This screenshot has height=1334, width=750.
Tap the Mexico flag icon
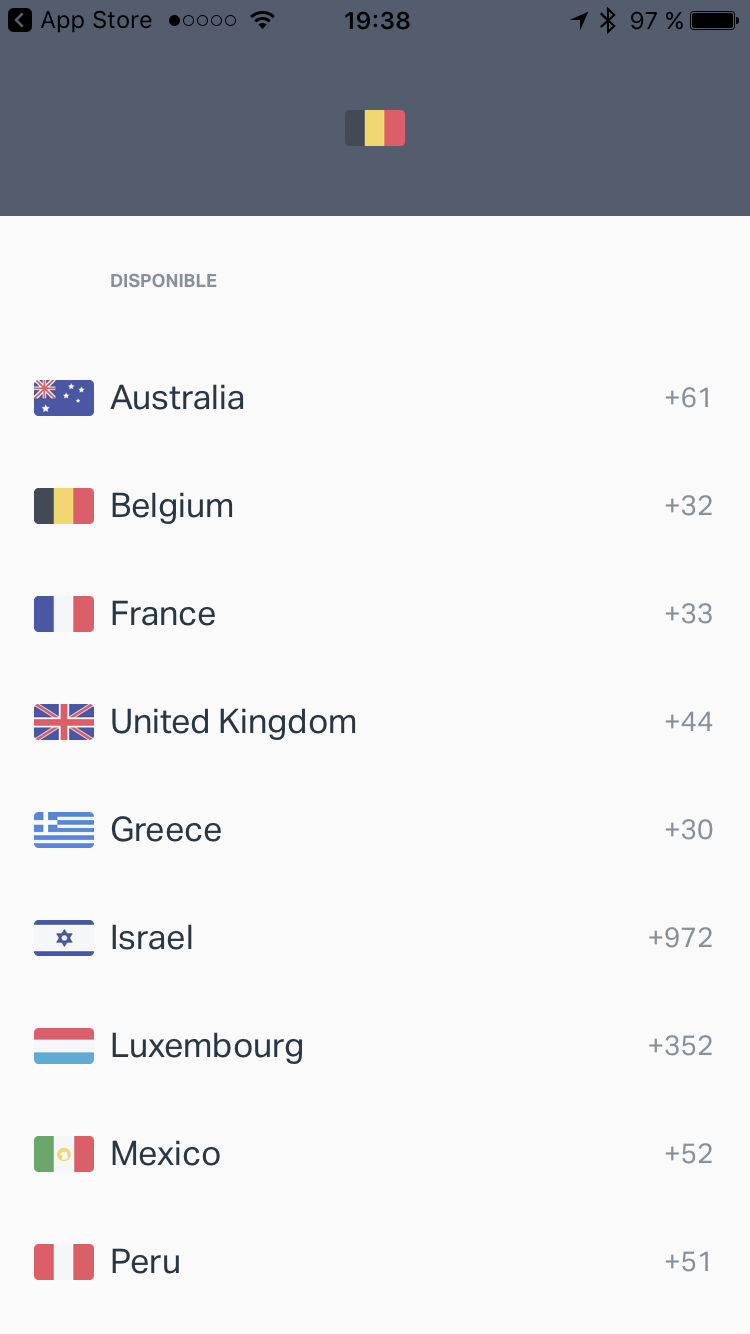[64, 1154]
